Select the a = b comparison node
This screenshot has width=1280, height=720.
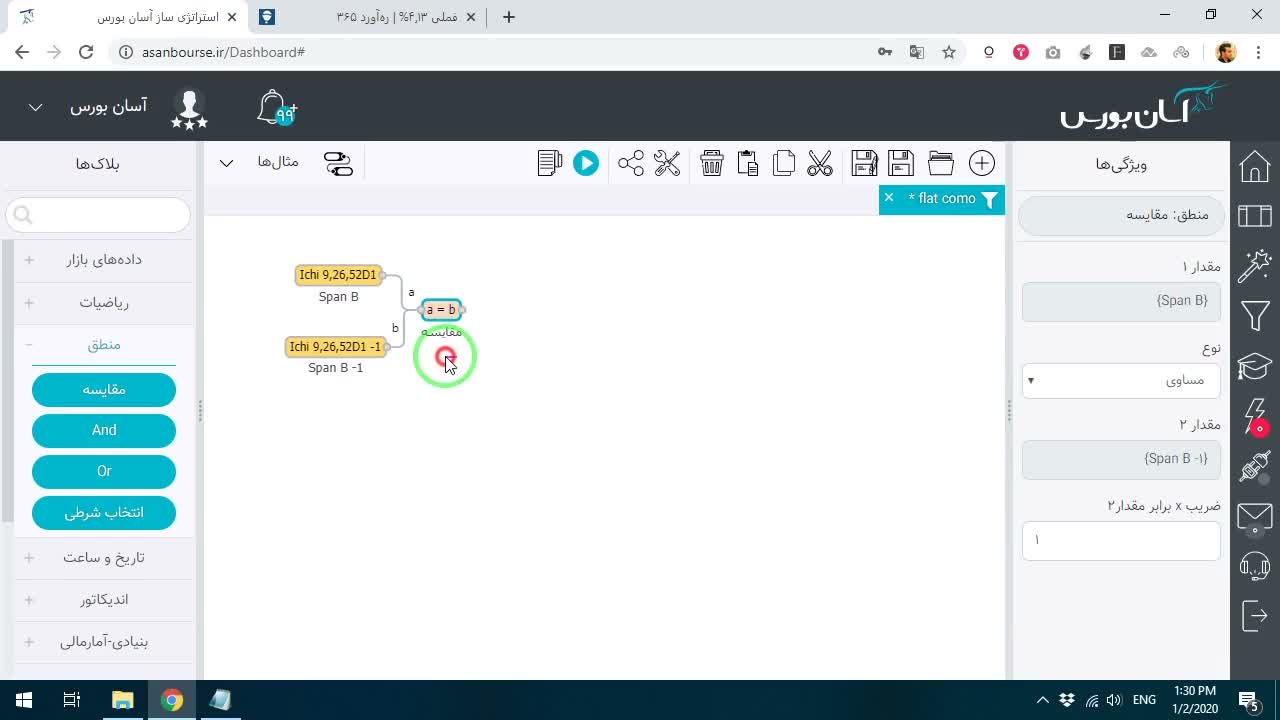coord(441,310)
